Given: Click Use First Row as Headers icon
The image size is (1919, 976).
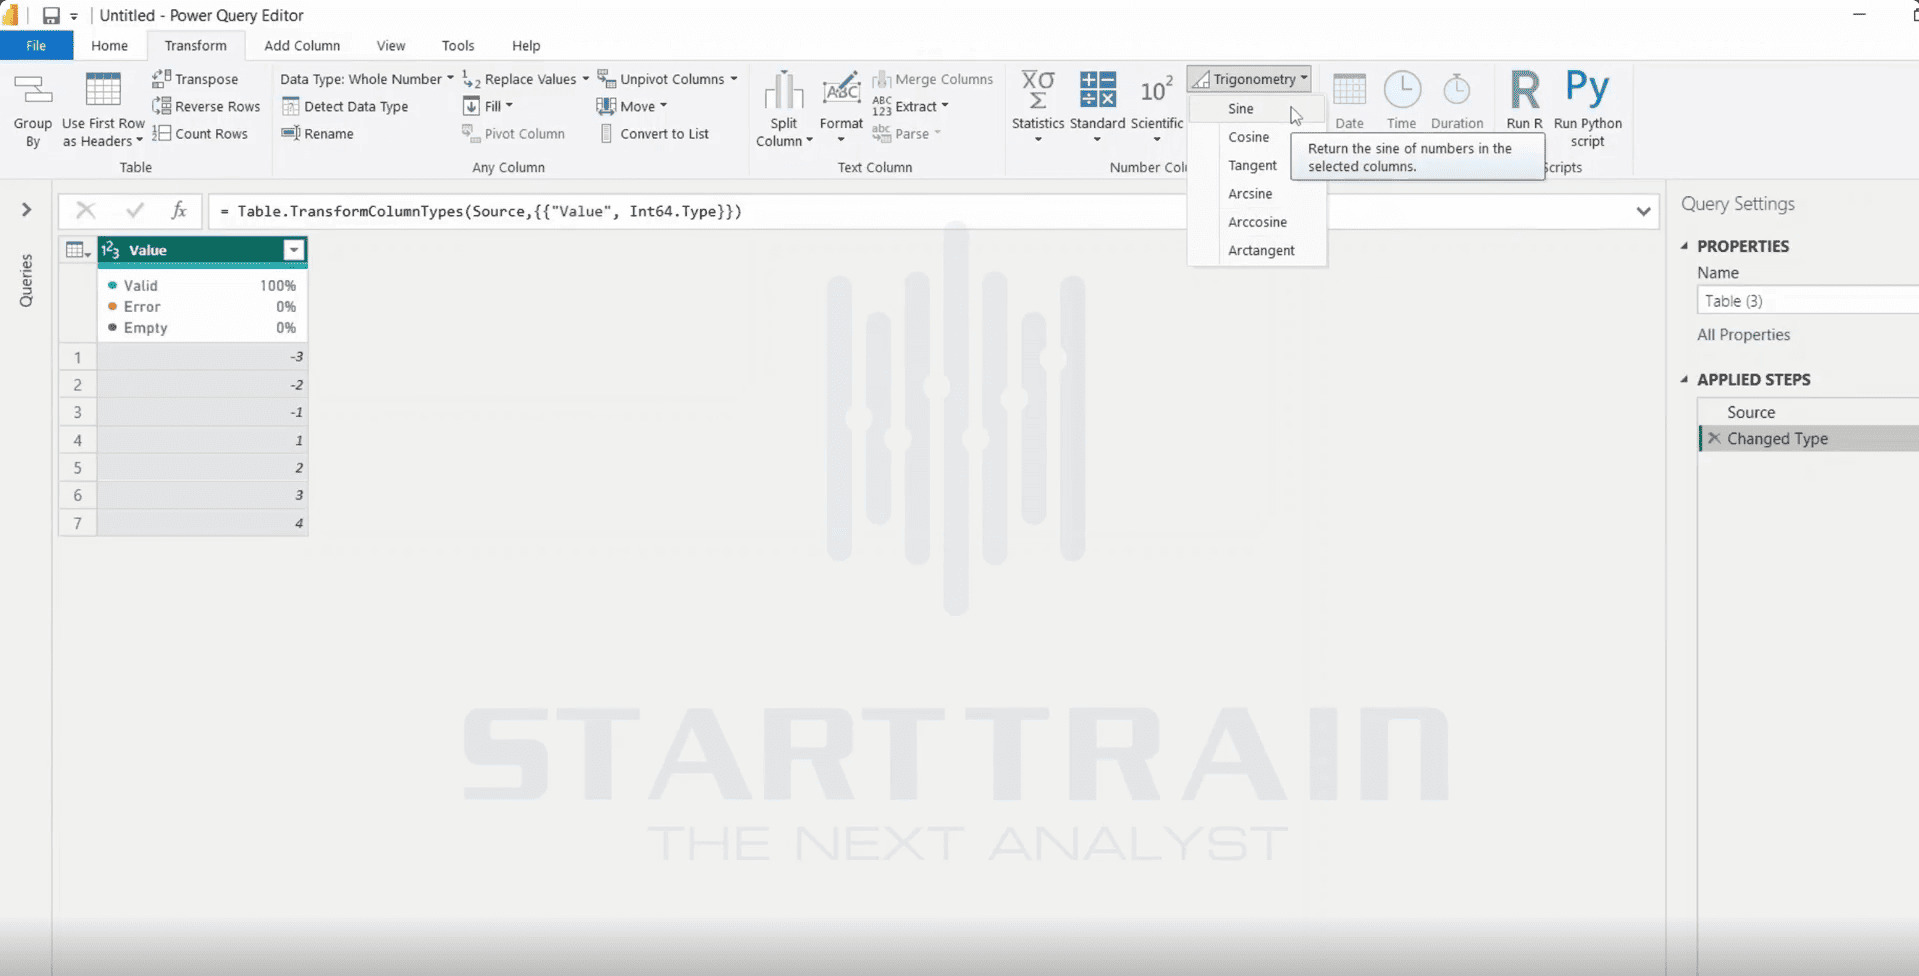Looking at the screenshot, I should [103, 90].
